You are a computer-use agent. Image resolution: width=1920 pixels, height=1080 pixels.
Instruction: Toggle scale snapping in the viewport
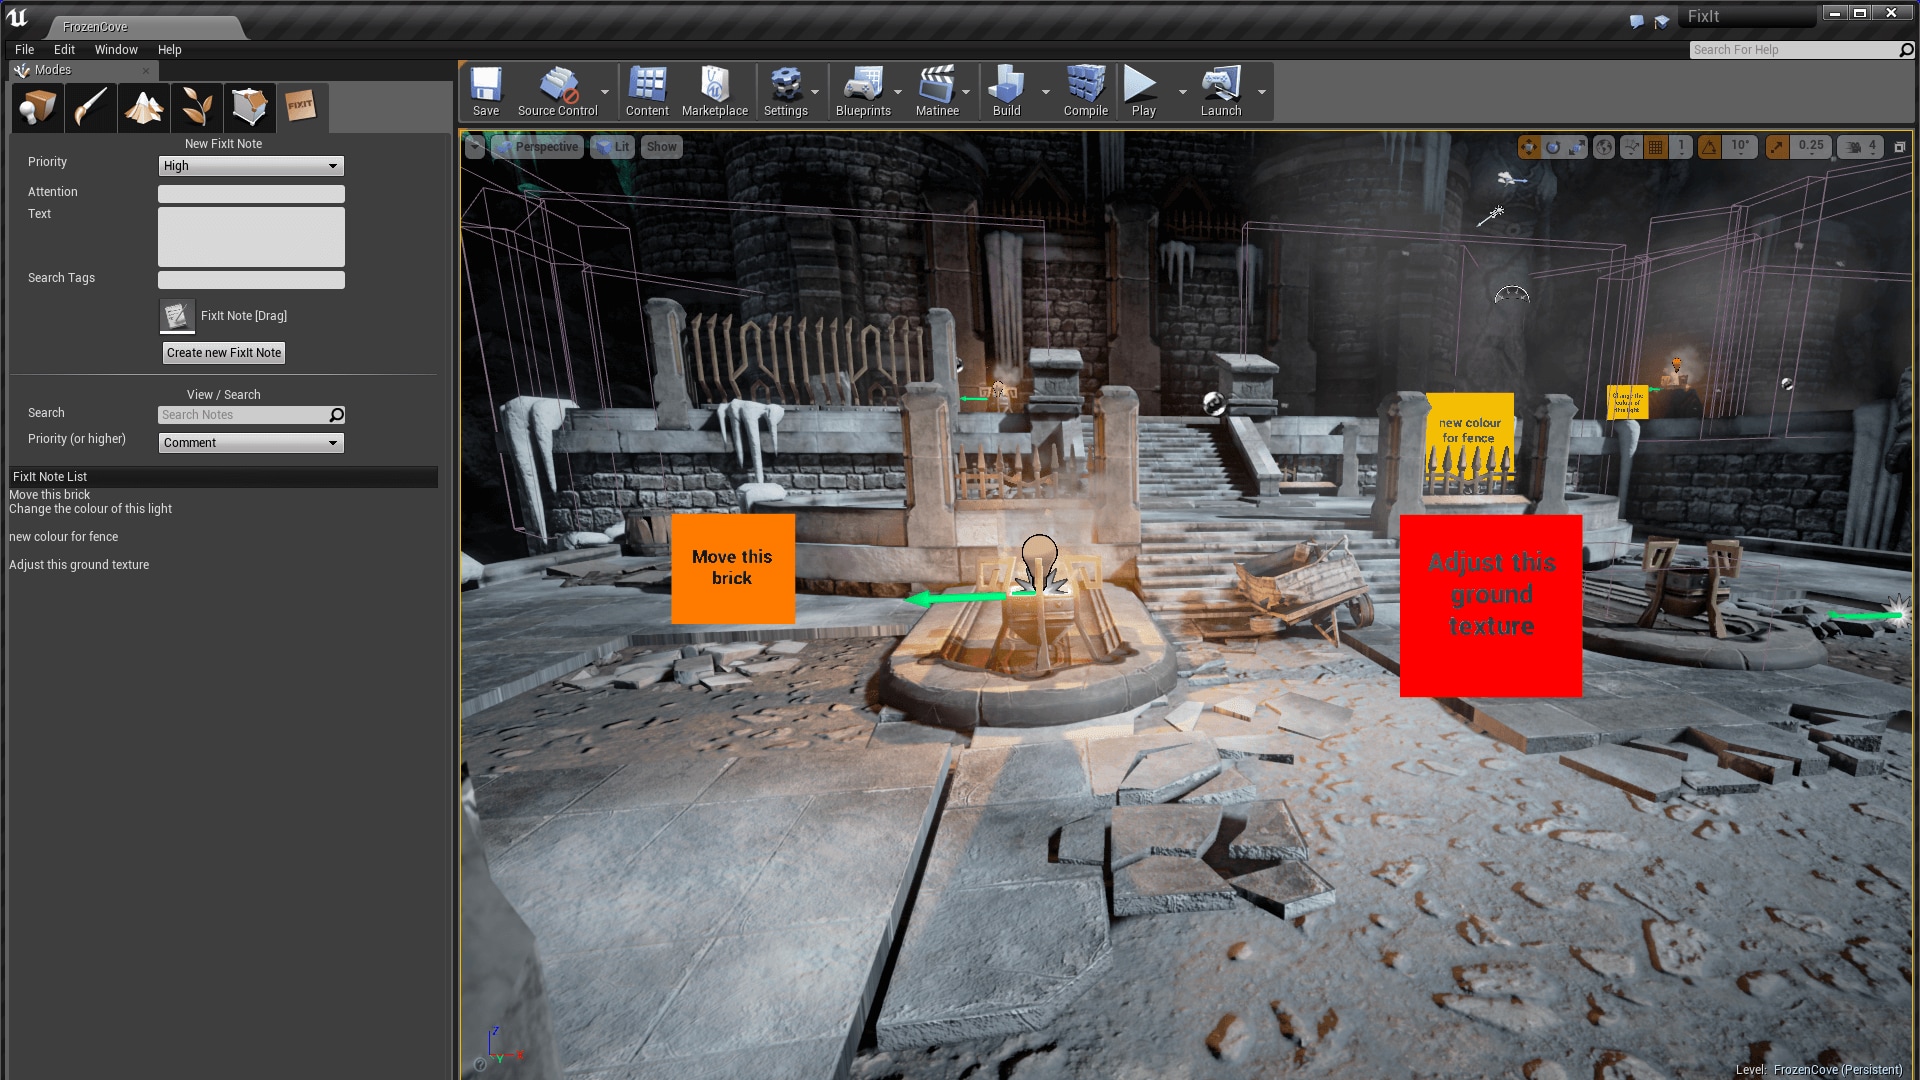tap(1777, 147)
